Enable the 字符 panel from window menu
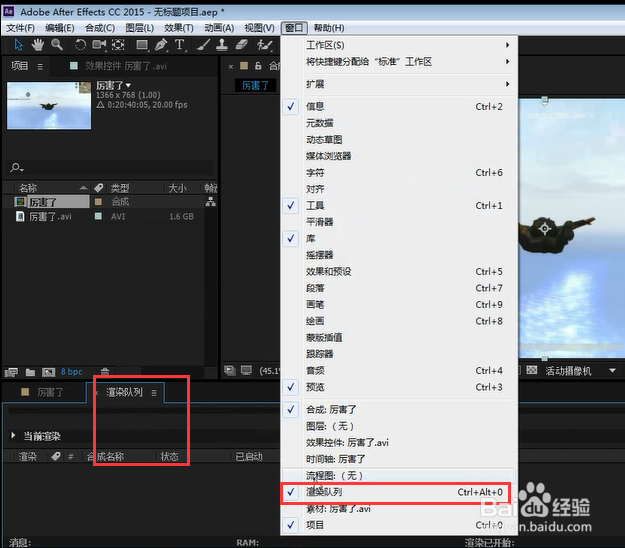 (x=400, y=173)
